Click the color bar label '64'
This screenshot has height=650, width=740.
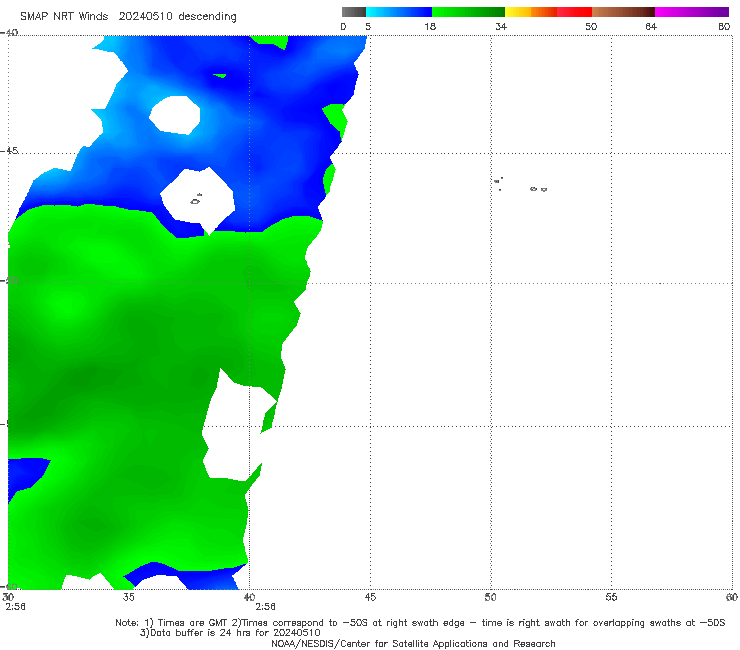pyautogui.click(x=651, y=26)
